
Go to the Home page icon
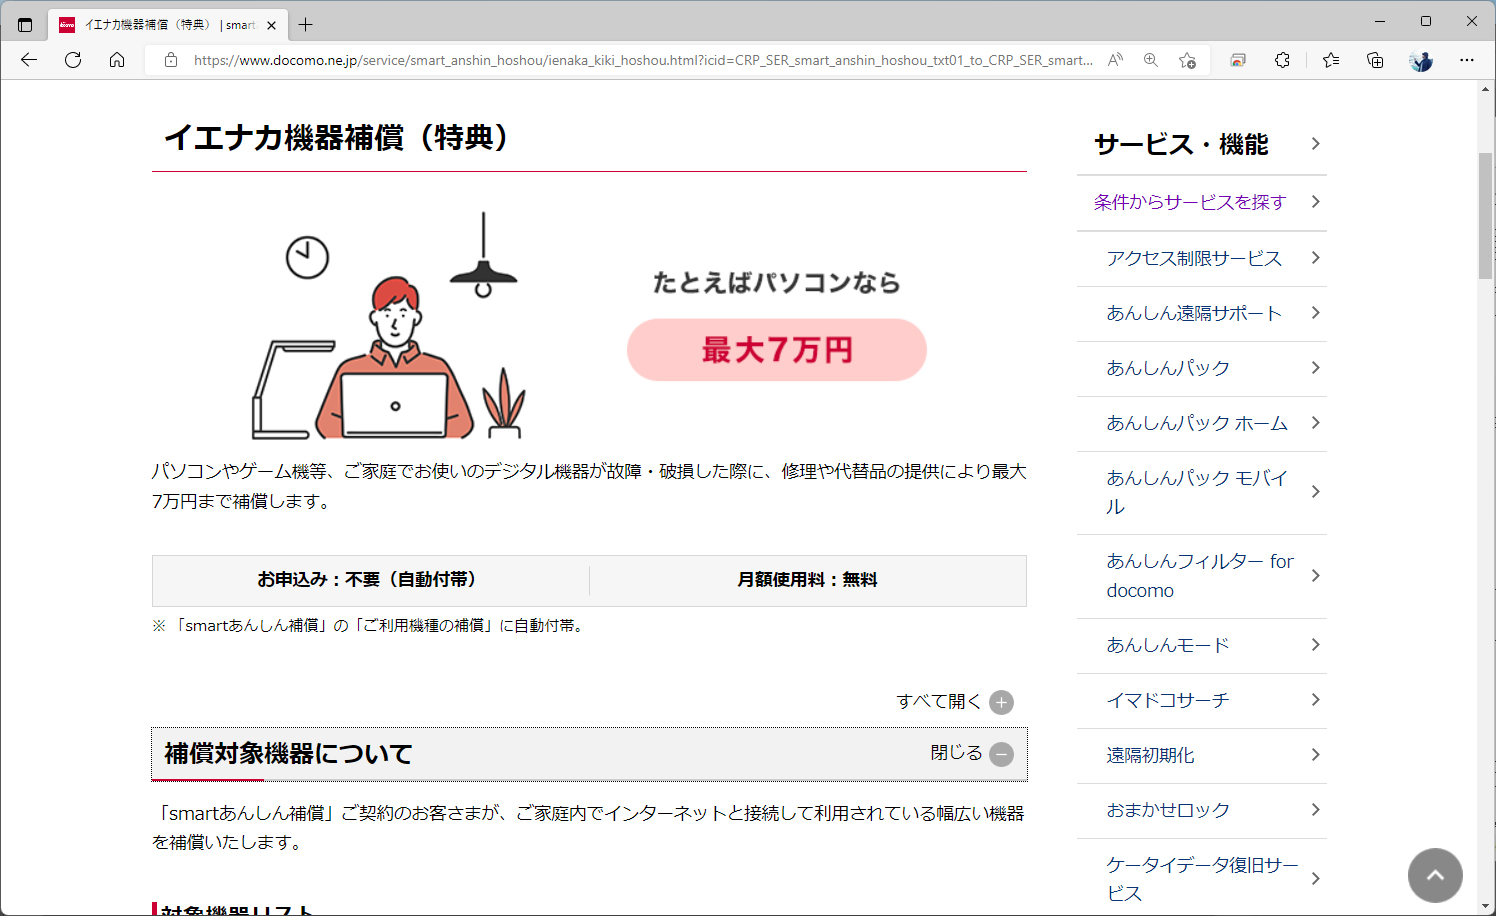117,60
